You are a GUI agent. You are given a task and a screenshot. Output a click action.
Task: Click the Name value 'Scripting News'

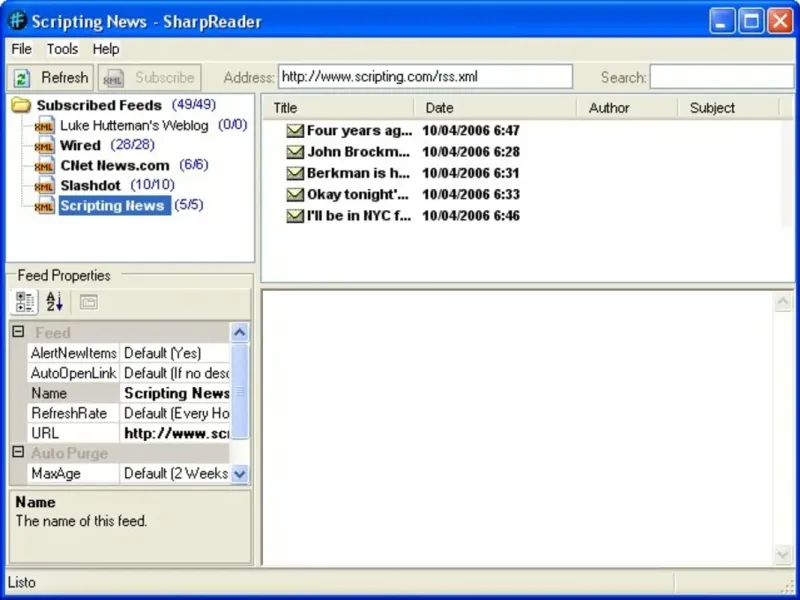(177, 393)
